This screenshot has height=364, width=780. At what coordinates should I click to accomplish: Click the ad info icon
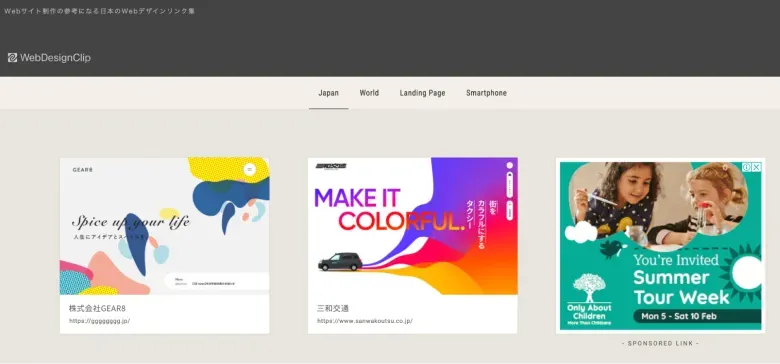747,167
